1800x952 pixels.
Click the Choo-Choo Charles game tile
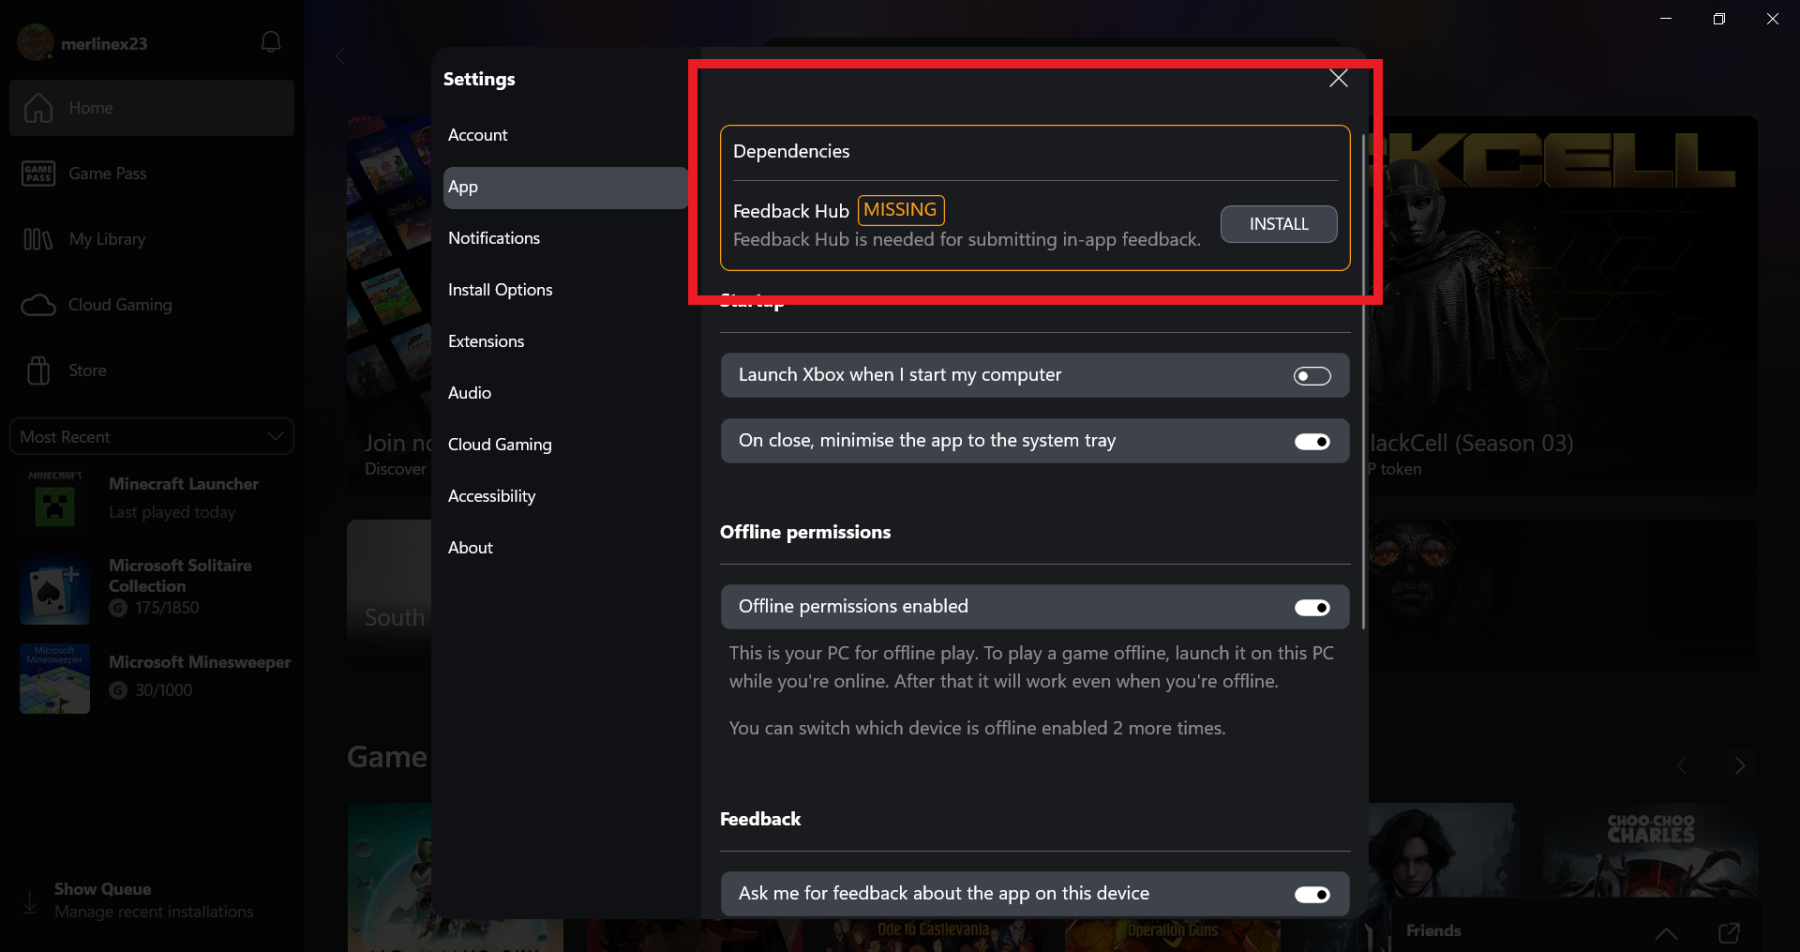point(1650,850)
